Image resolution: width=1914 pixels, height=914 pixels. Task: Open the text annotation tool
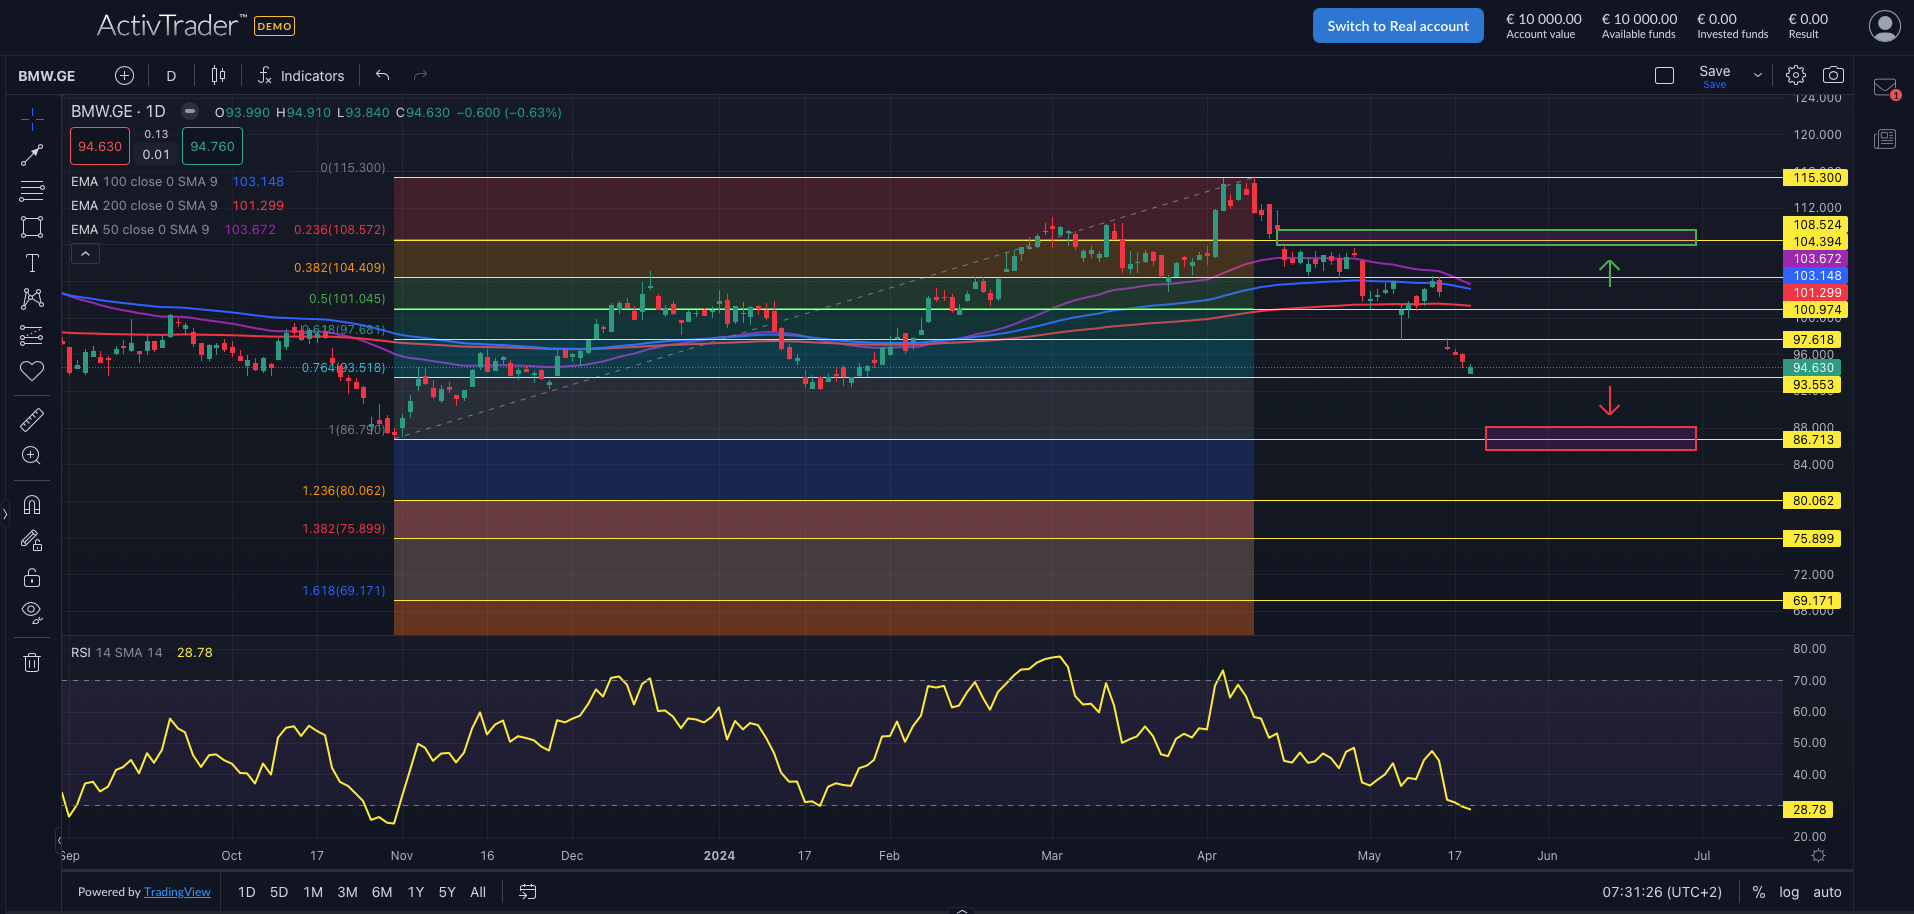32,263
